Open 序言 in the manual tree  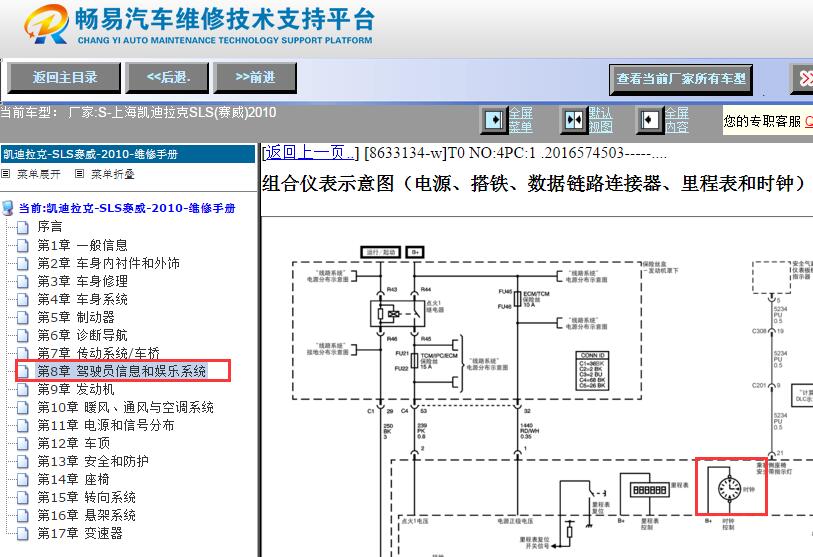click(50, 227)
